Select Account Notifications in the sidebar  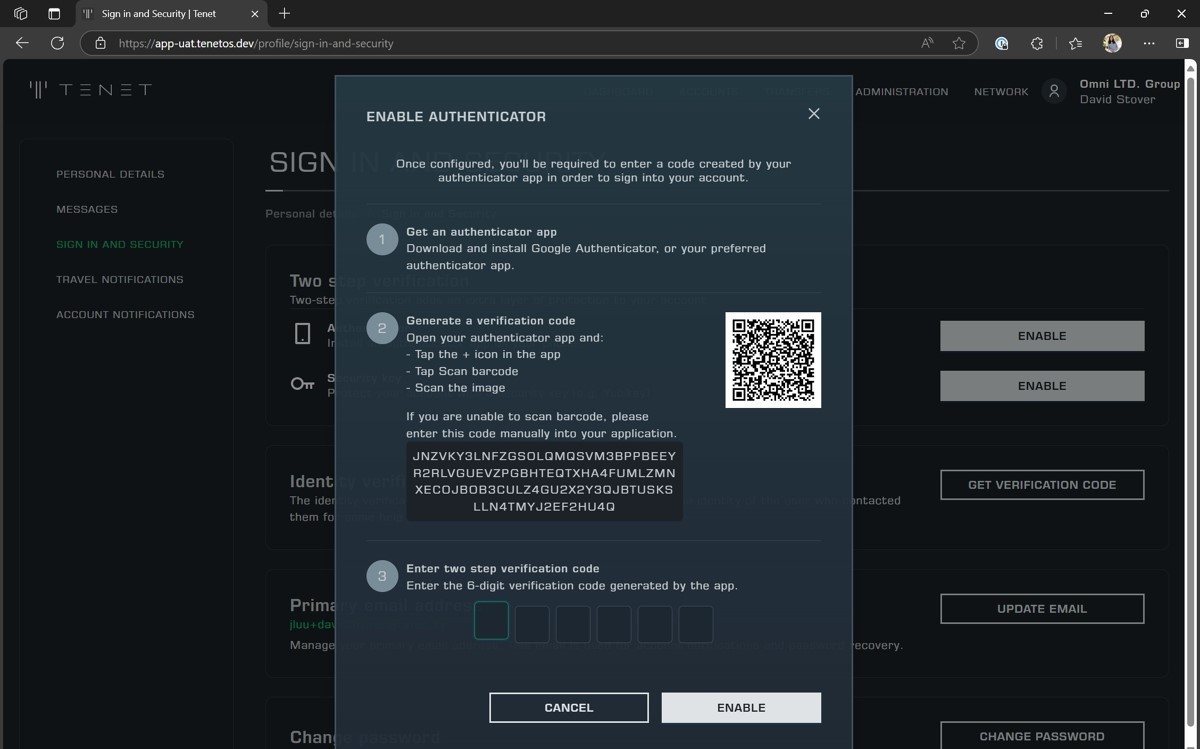point(125,314)
